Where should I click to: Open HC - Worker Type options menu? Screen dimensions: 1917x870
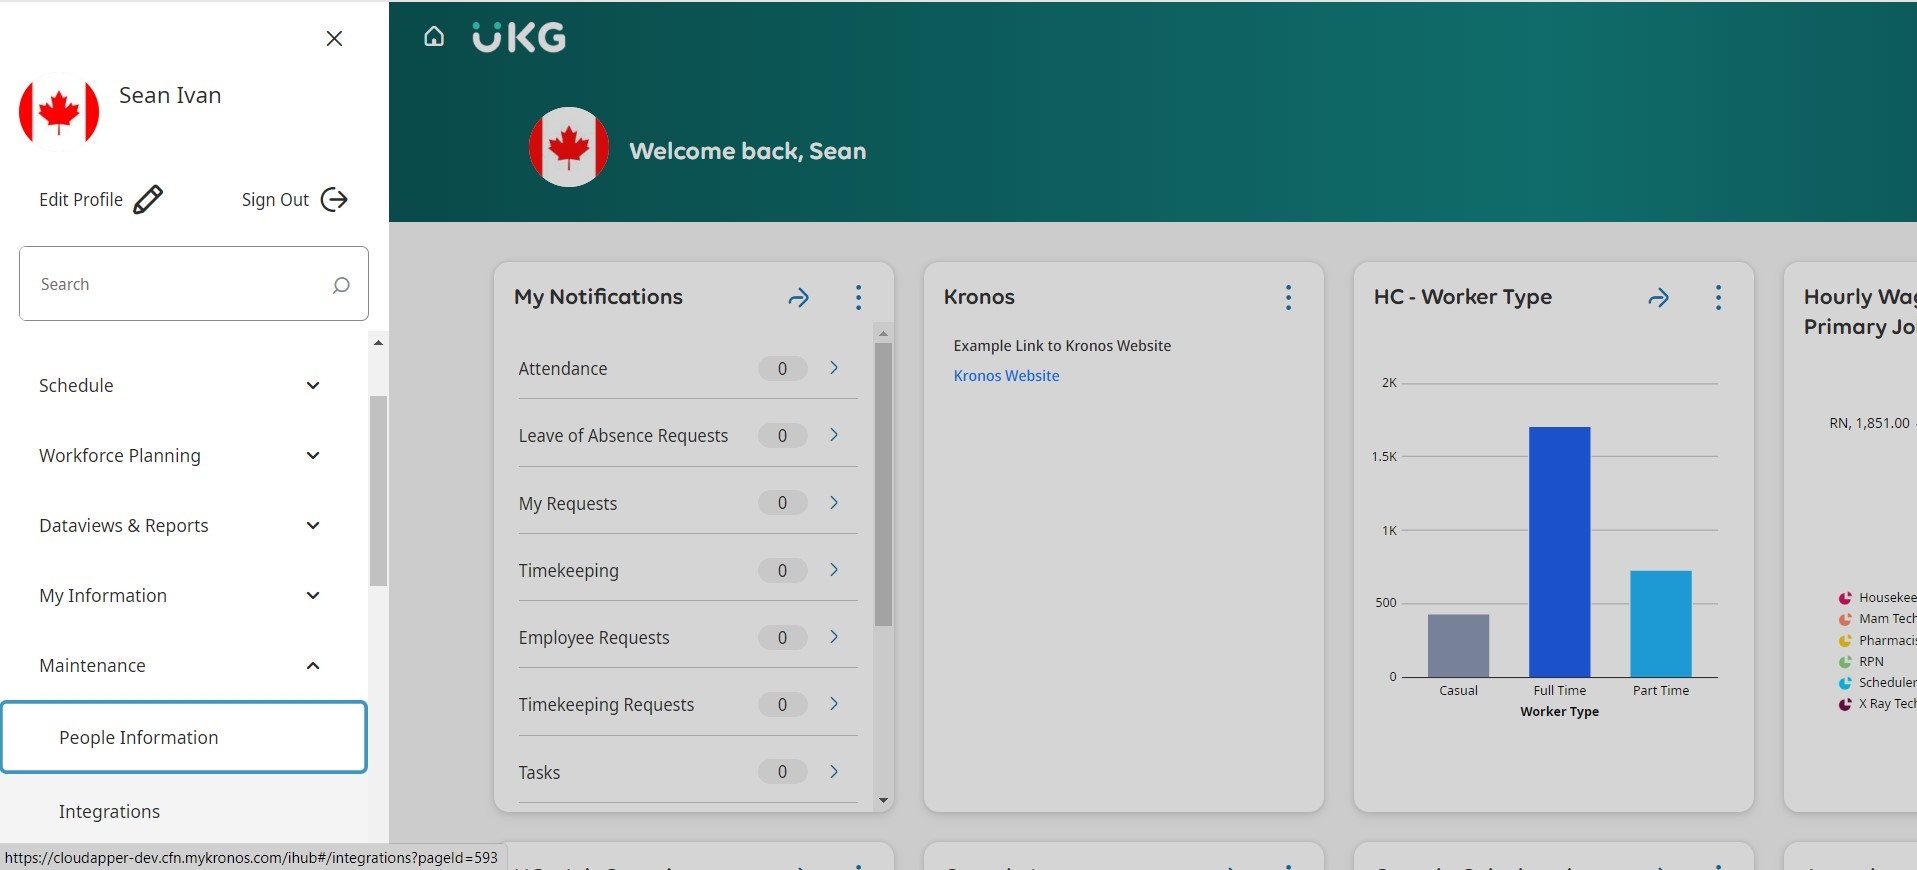click(1718, 297)
